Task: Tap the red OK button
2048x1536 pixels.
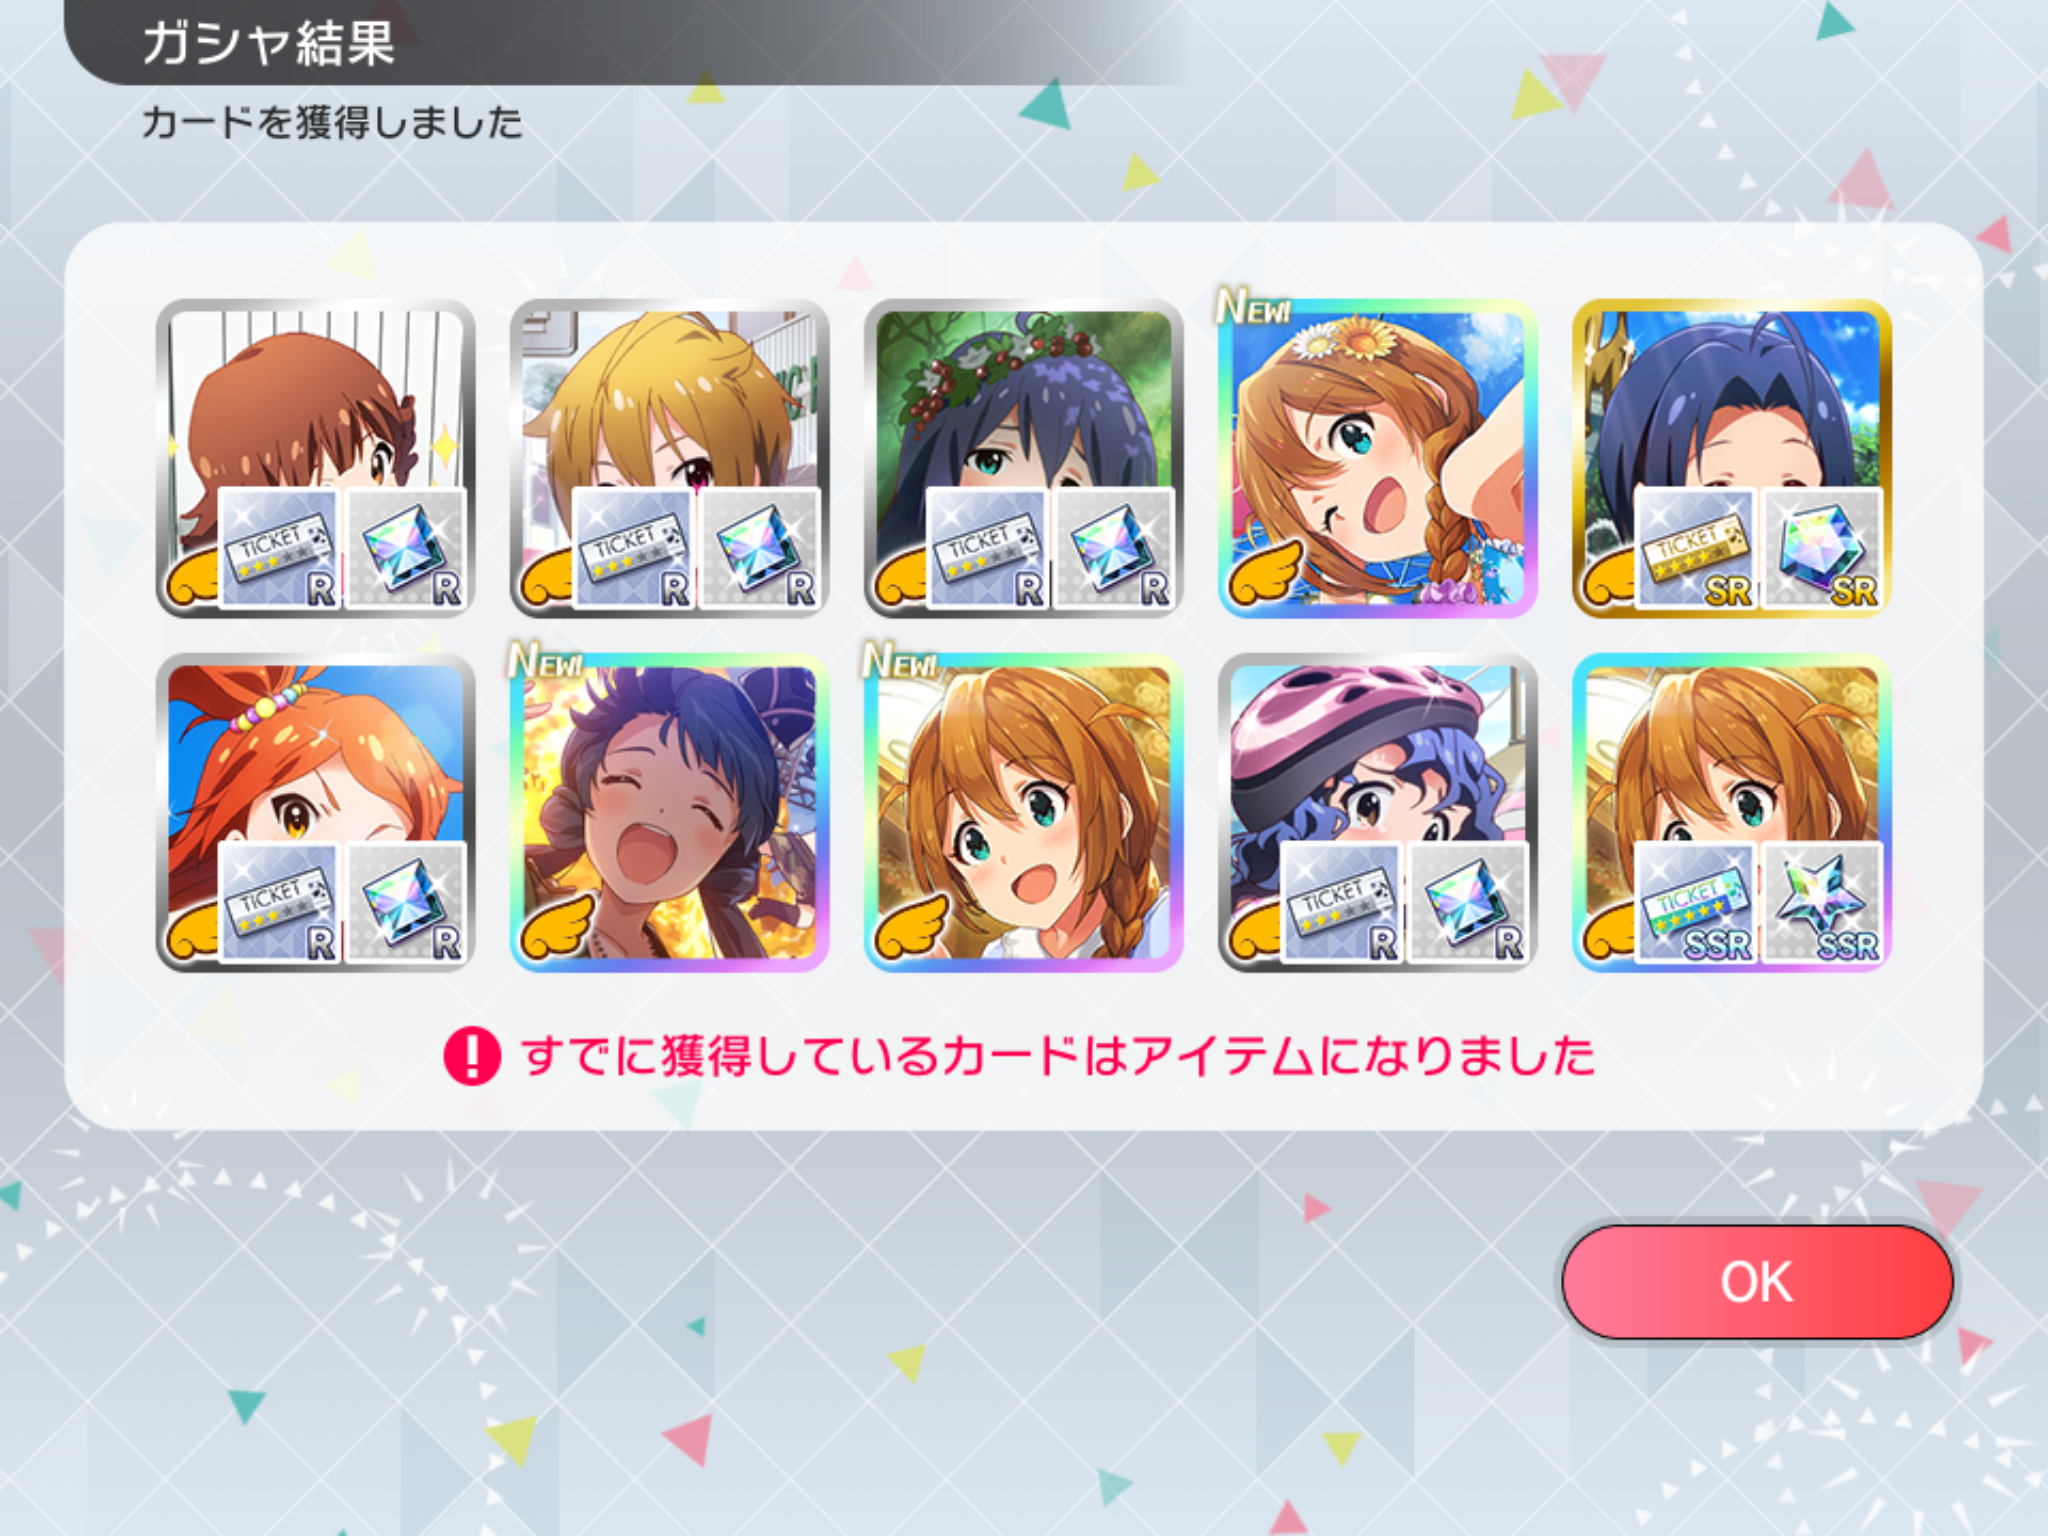Action: click(1757, 1281)
